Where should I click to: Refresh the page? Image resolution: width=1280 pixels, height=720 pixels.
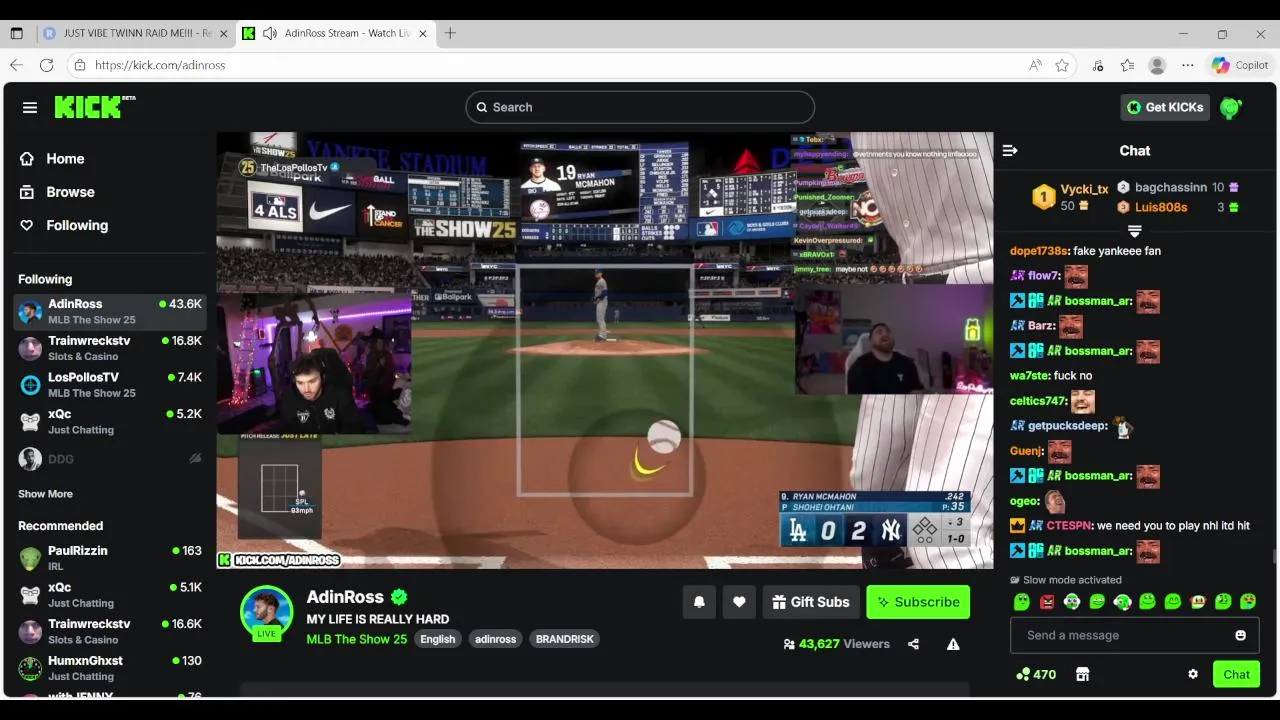tap(46, 65)
